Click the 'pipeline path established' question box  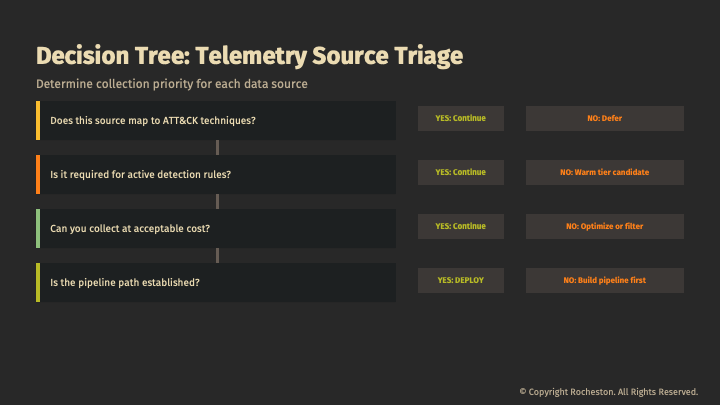(x=217, y=282)
